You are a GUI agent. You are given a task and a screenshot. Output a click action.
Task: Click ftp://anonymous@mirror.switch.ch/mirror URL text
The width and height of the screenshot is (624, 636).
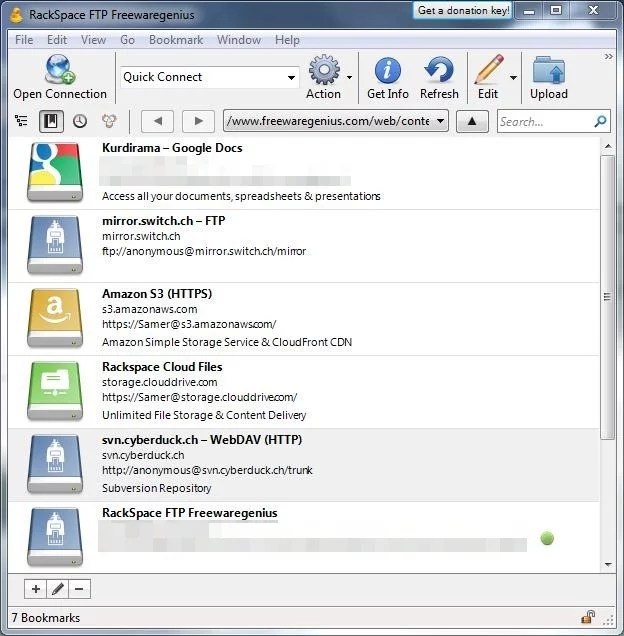[x=204, y=251]
